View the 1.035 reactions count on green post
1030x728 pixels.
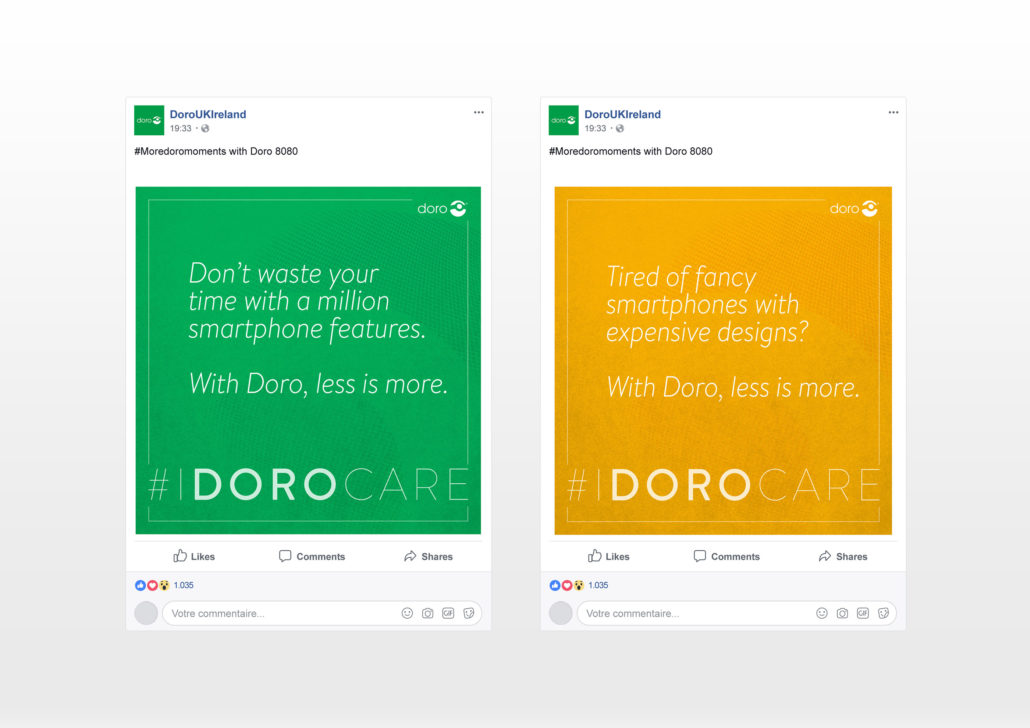tap(184, 585)
